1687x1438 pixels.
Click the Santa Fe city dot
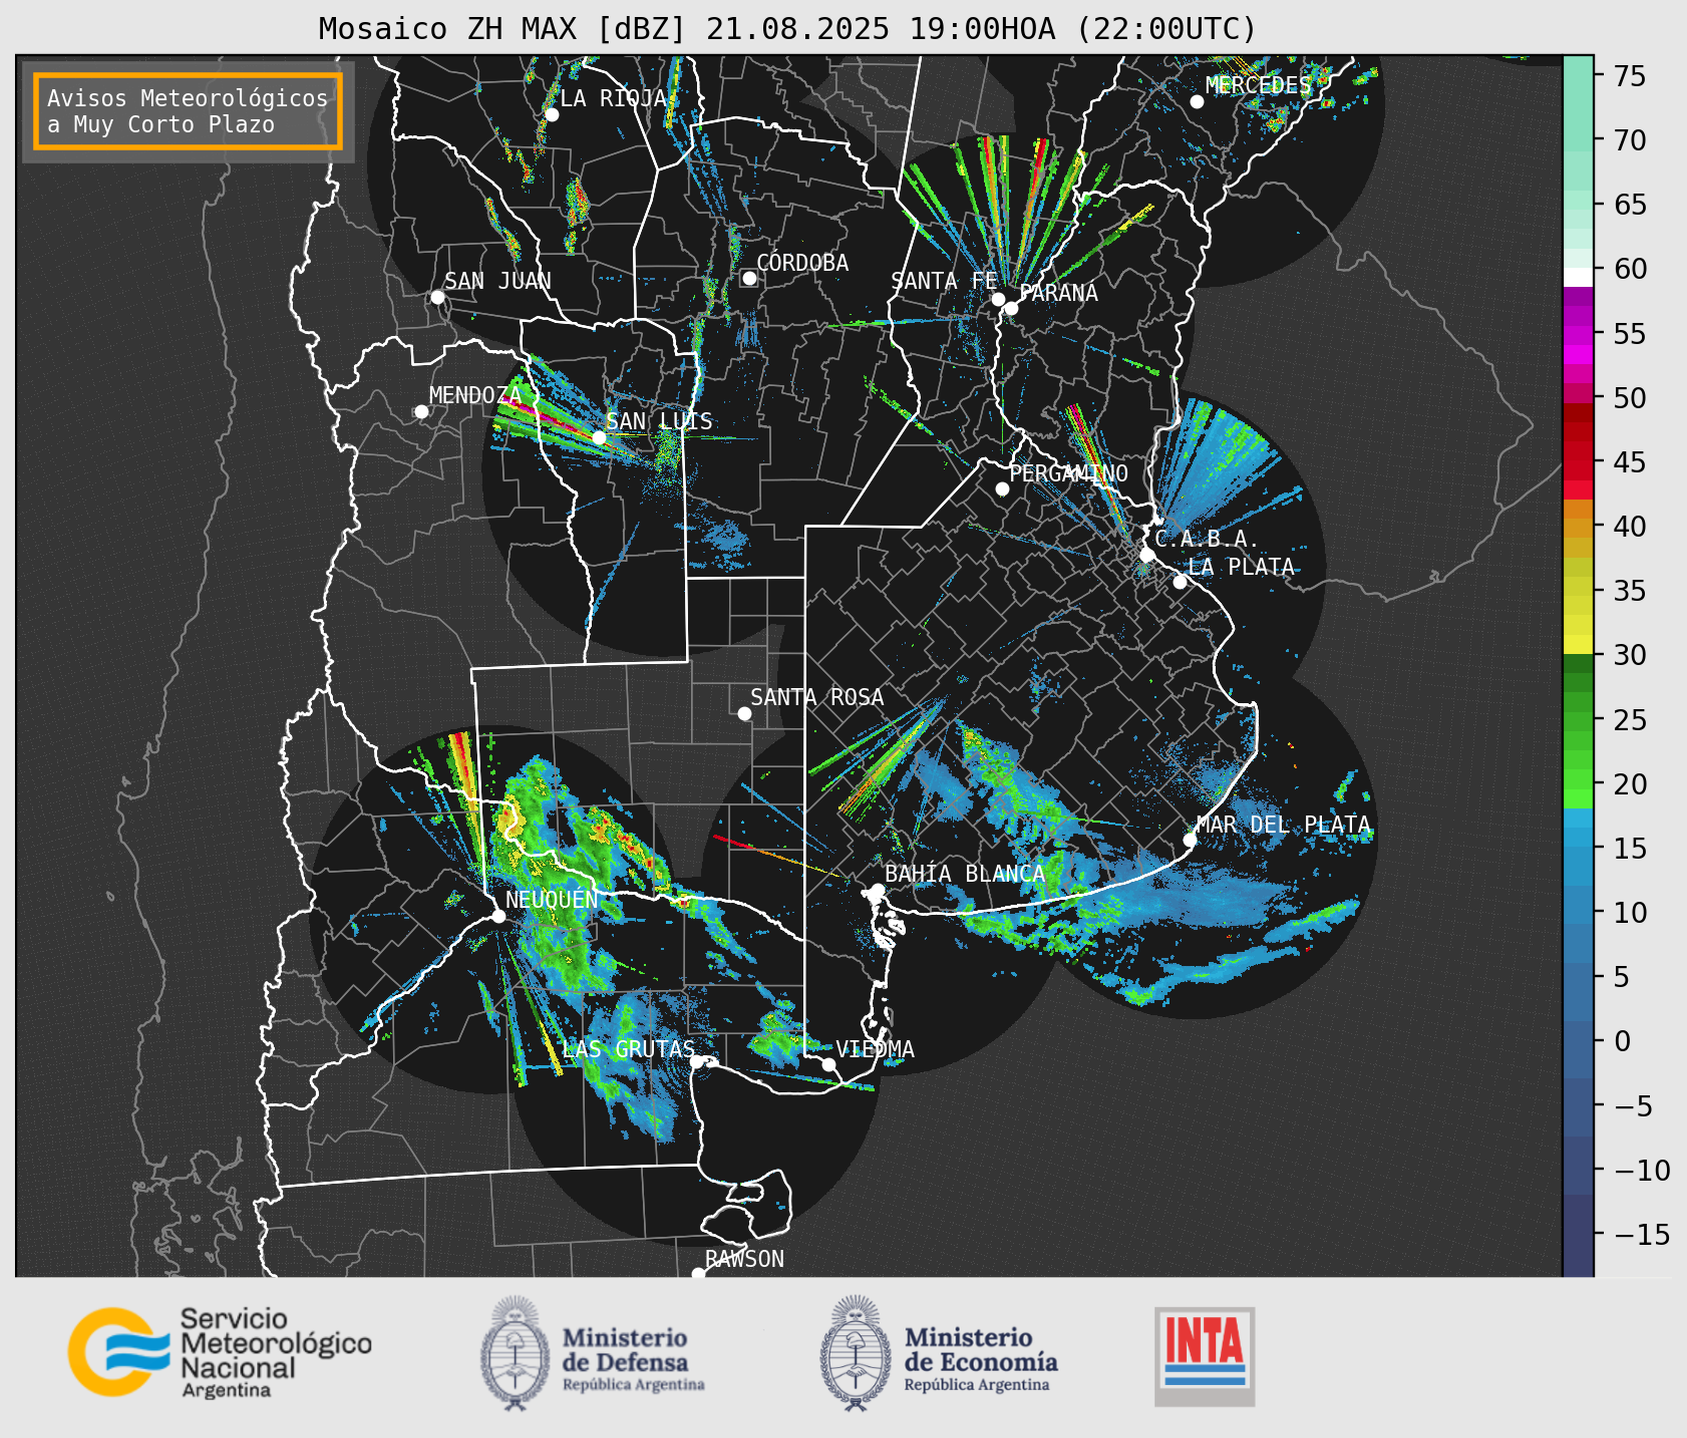pos(998,299)
